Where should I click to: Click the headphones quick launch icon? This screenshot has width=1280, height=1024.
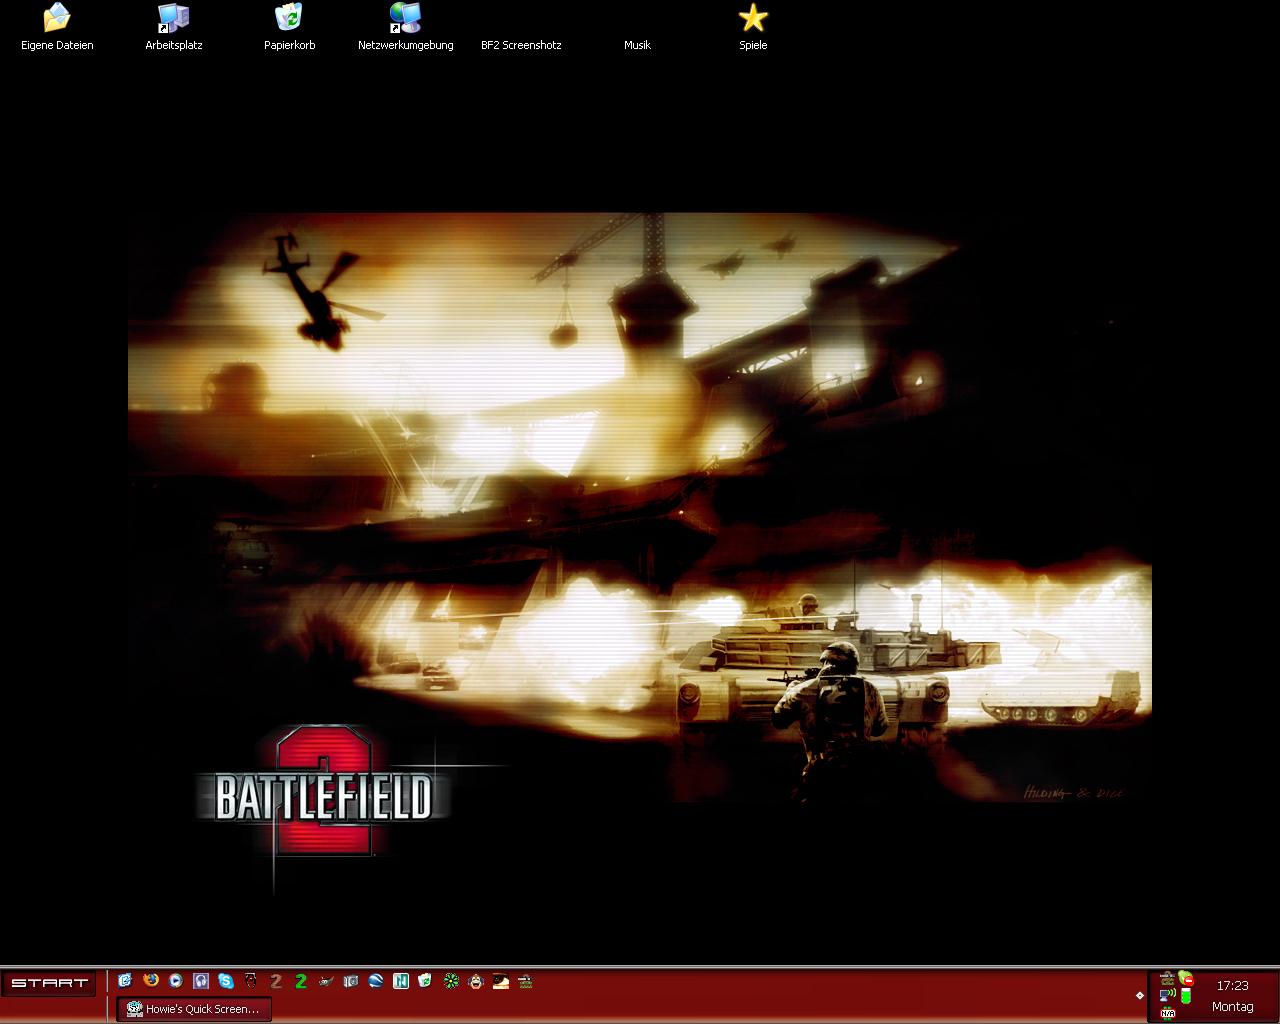(201, 981)
